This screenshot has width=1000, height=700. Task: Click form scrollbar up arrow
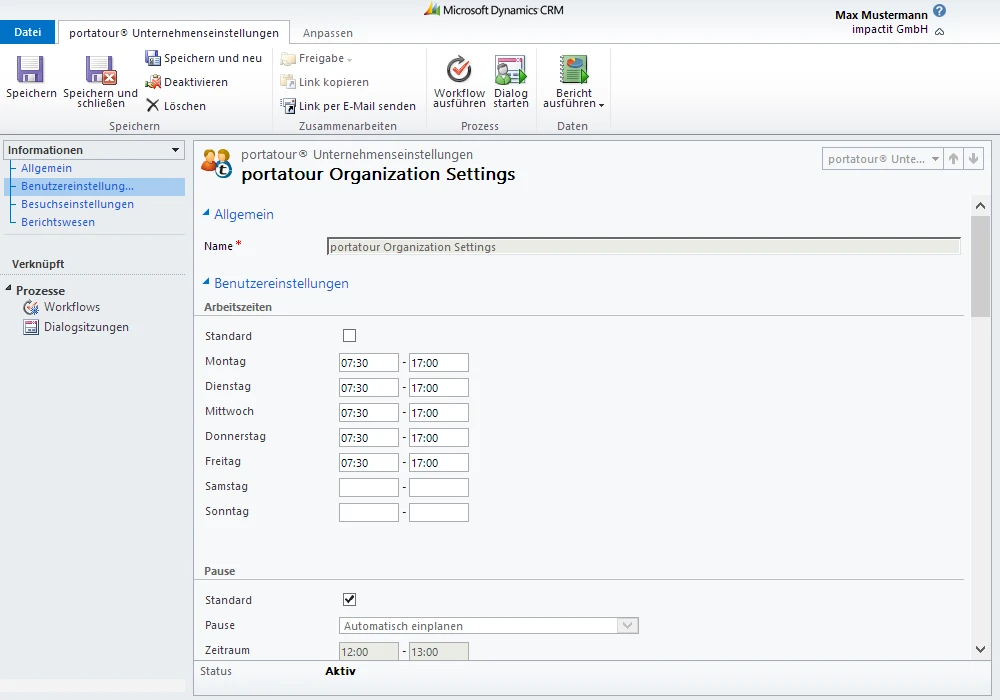click(980, 205)
